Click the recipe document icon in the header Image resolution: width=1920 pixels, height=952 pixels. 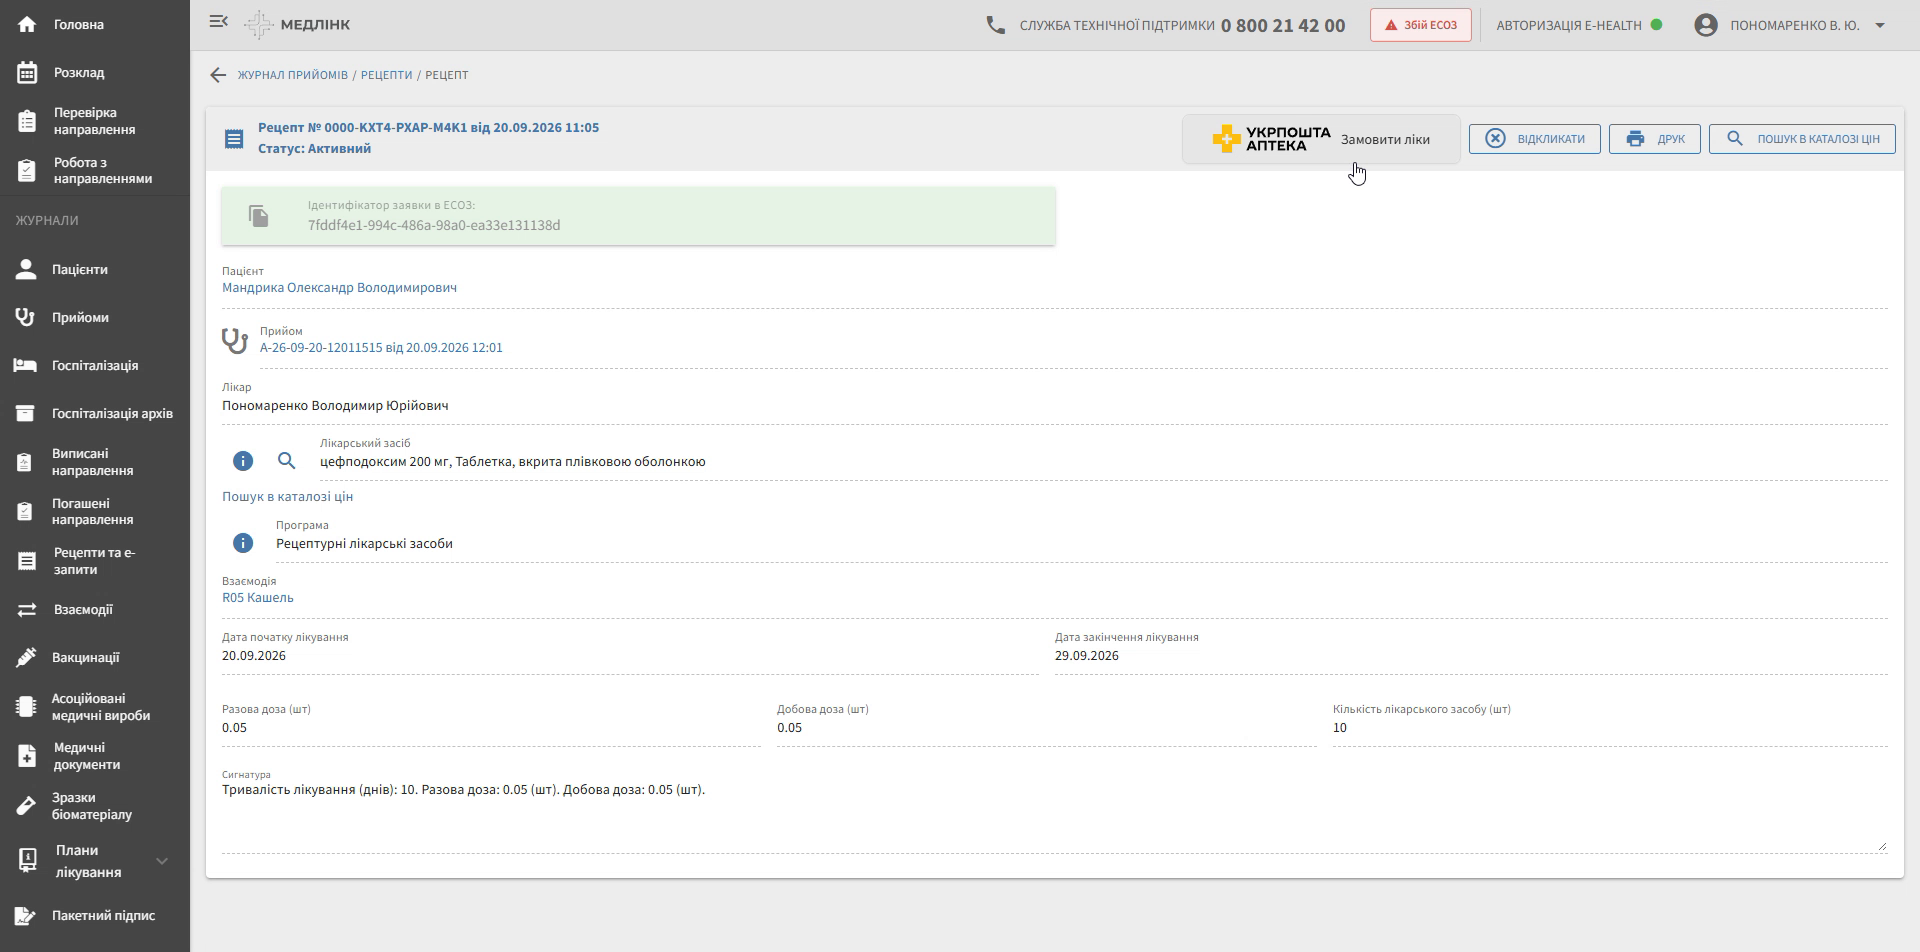point(234,139)
